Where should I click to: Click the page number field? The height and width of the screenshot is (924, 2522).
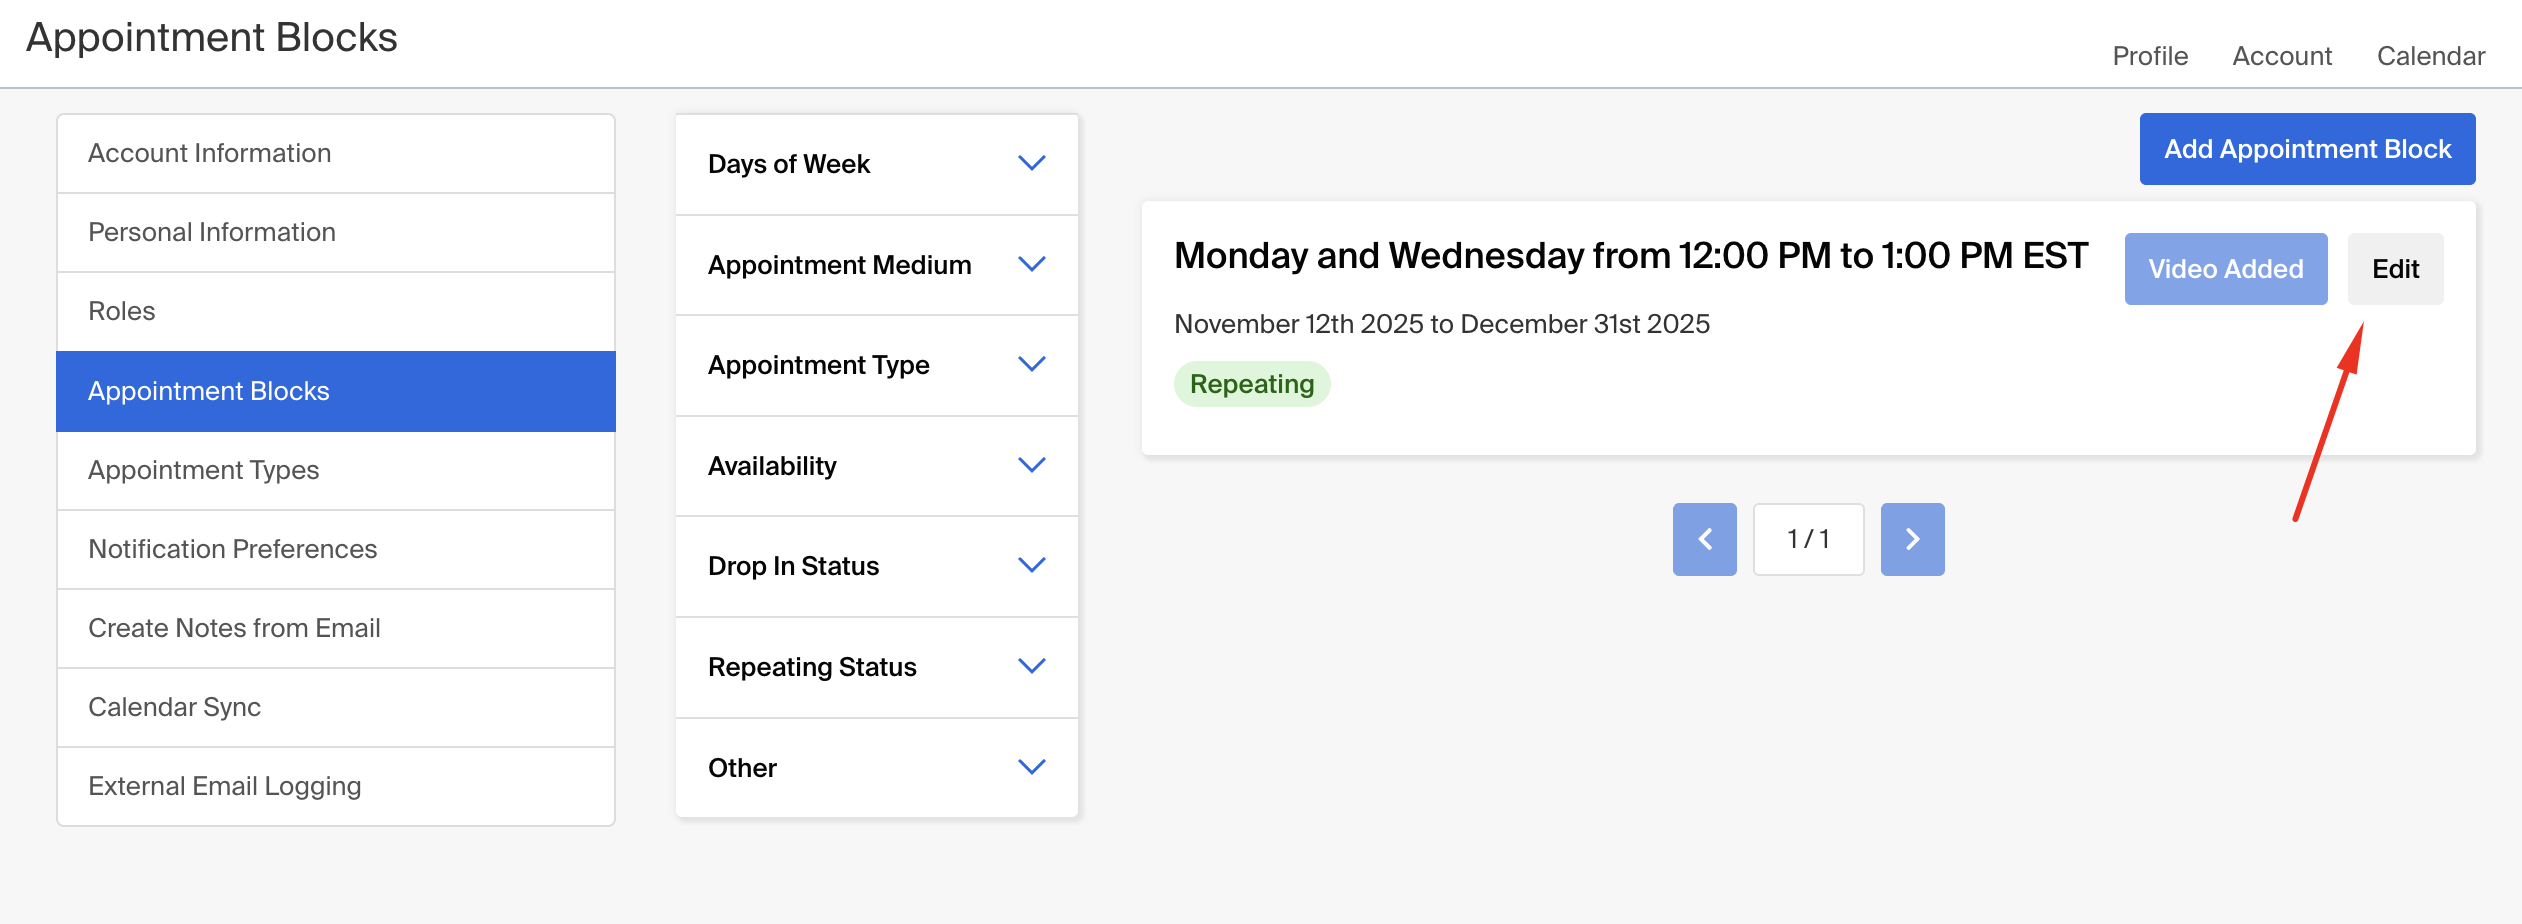point(1808,539)
